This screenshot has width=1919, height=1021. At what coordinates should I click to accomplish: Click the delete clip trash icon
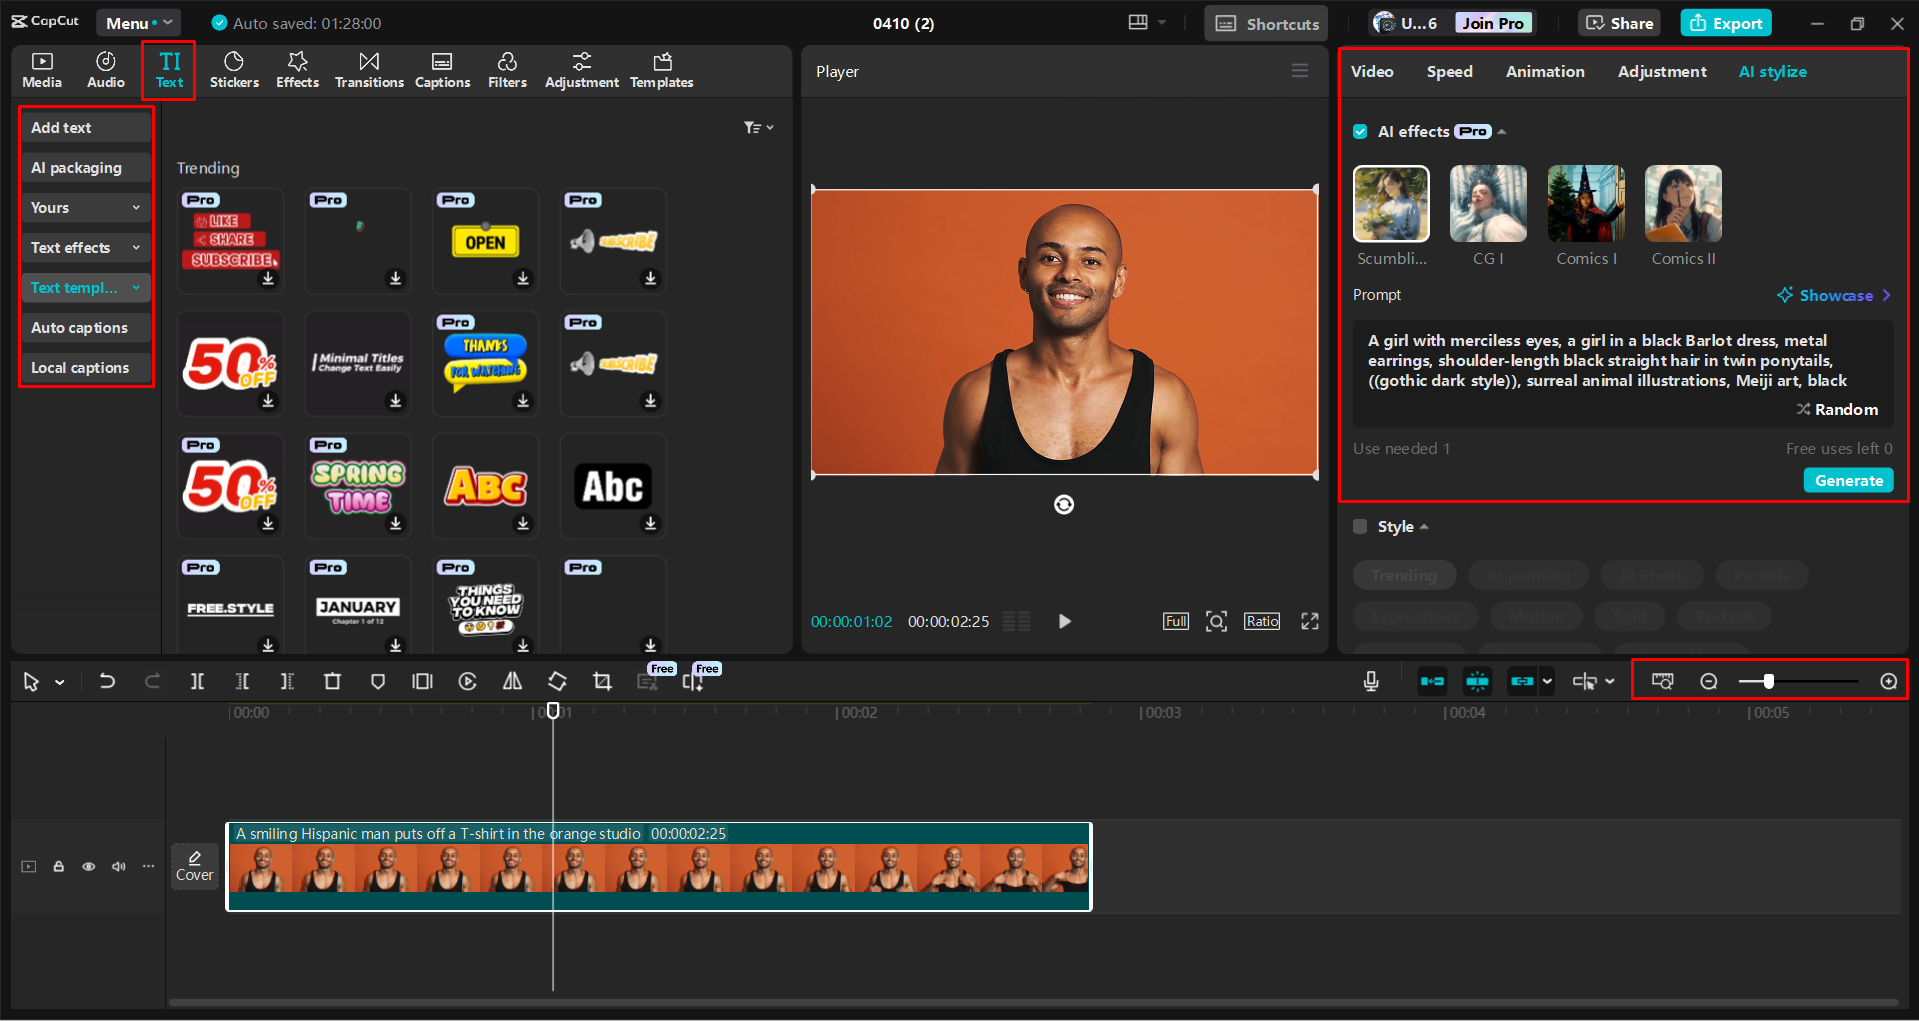click(x=332, y=681)
